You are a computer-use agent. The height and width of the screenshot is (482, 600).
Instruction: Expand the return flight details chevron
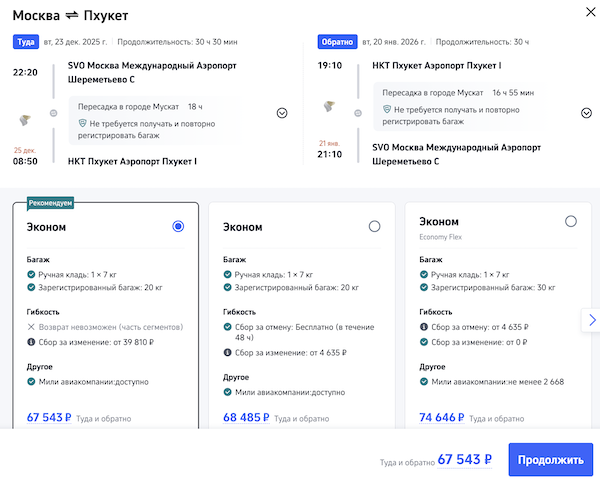[x=586, y=113]
